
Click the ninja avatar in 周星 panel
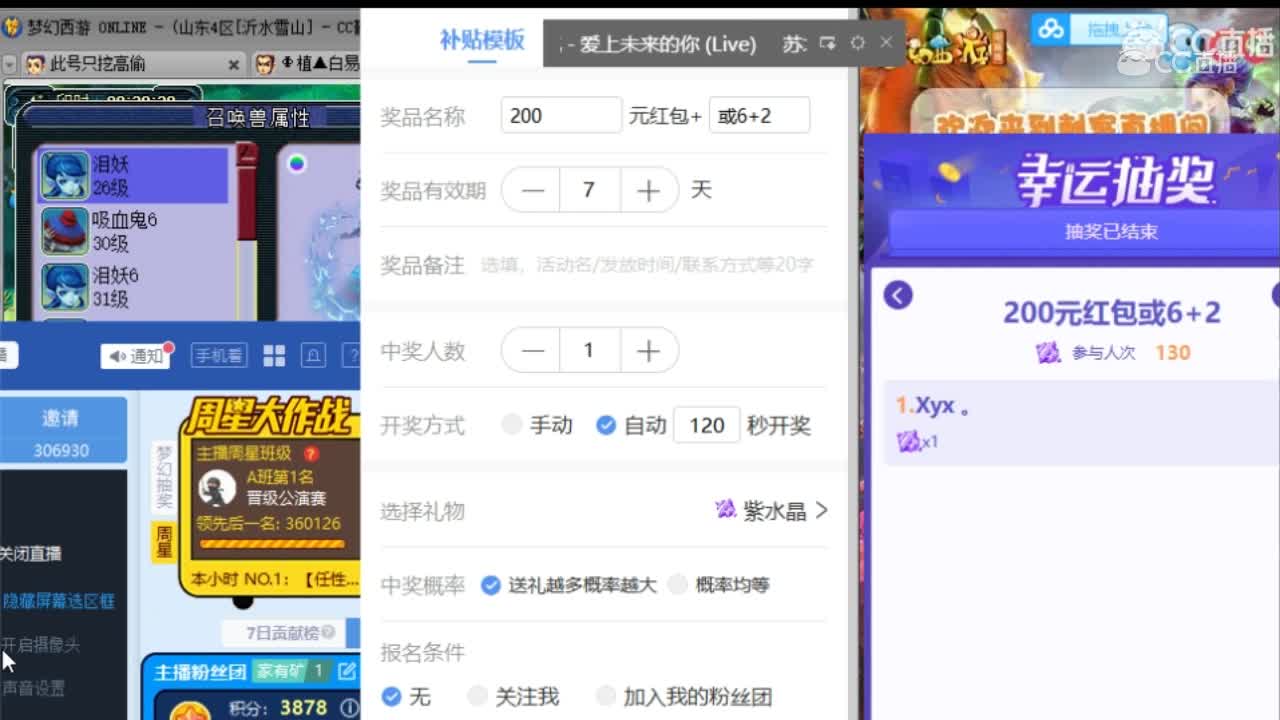[217, 488]
